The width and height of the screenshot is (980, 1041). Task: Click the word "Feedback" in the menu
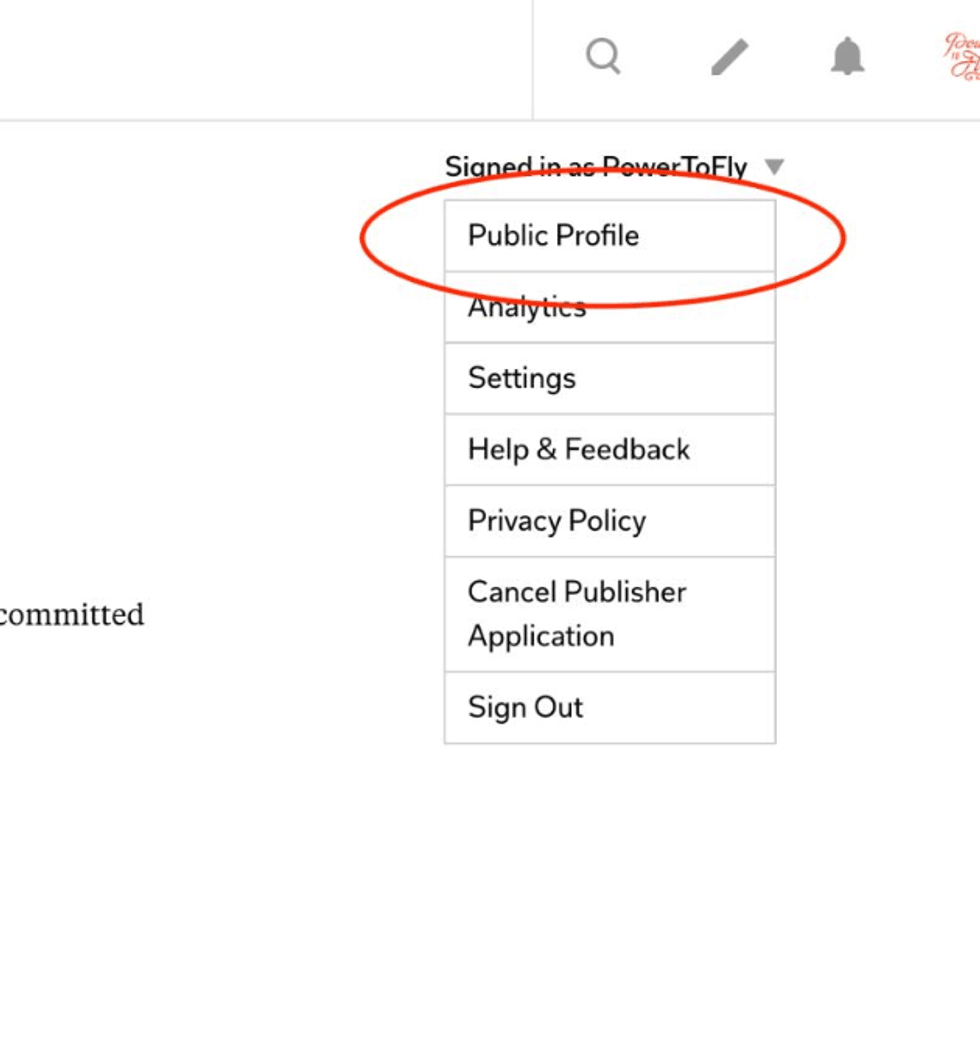[627, 449]
